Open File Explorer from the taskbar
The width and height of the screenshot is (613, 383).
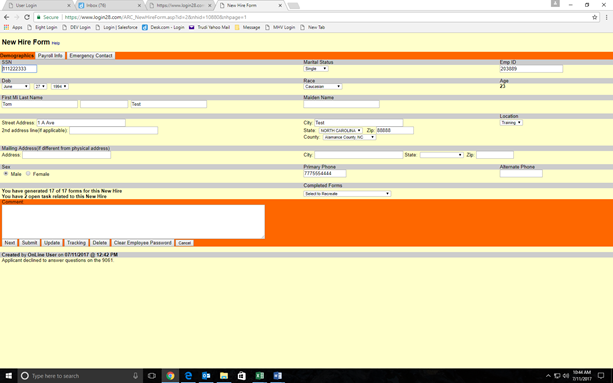point(224,376)
